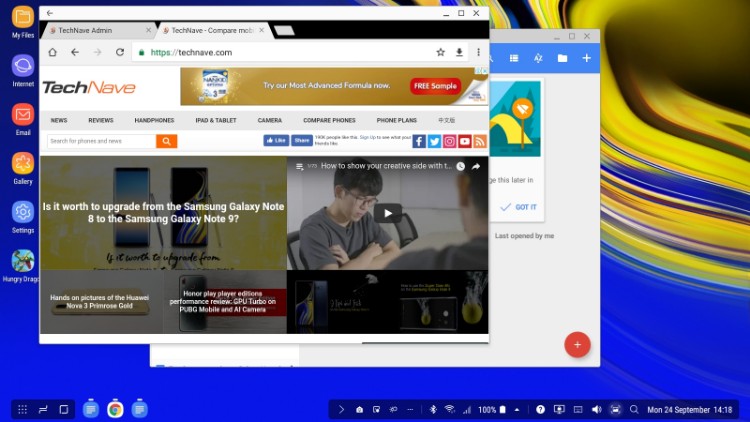Image resolution: width=750 pixels, height=422 pixels.
Task: Open Chrome's three-dot menu
Action: click(478, 52)
